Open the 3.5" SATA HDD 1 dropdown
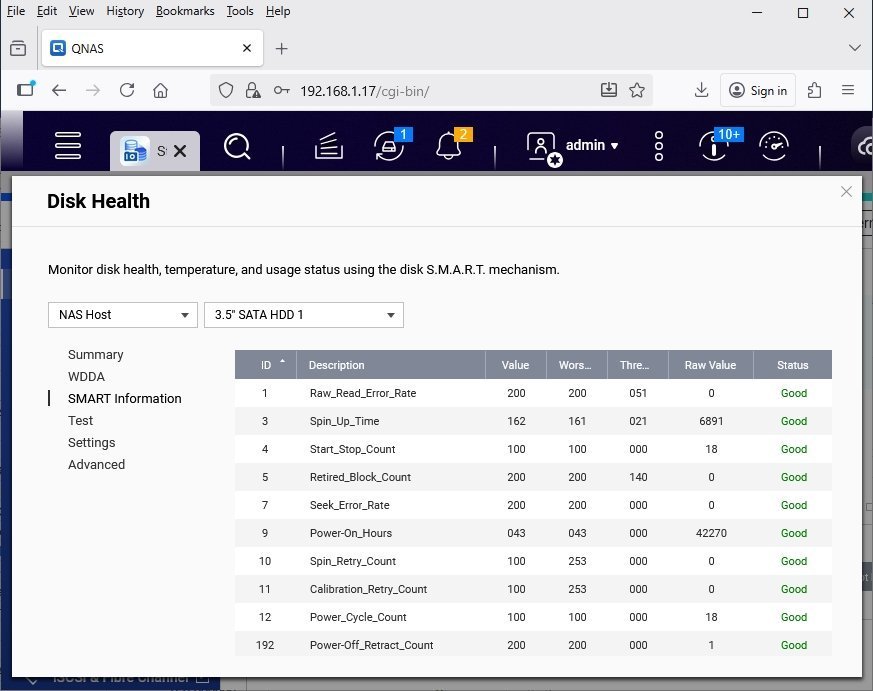Viewport: 873px width, 691px height. pos(303,315)
